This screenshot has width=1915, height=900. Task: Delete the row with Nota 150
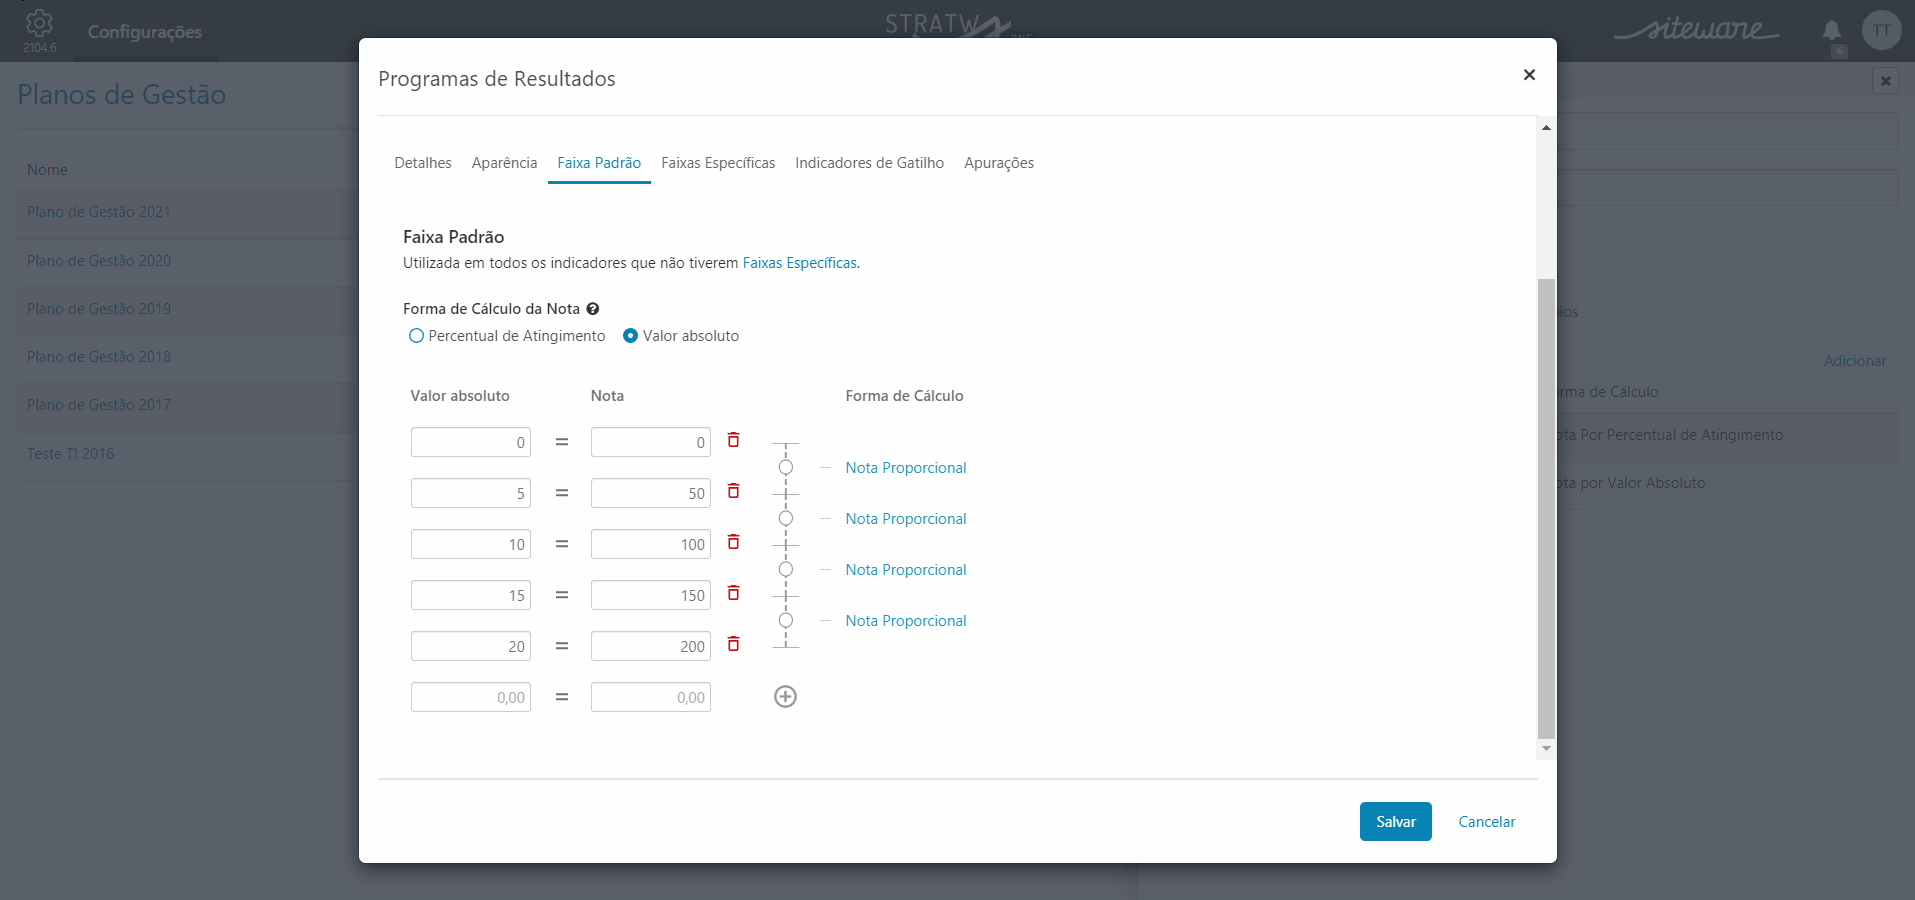[x=733, y=593]
